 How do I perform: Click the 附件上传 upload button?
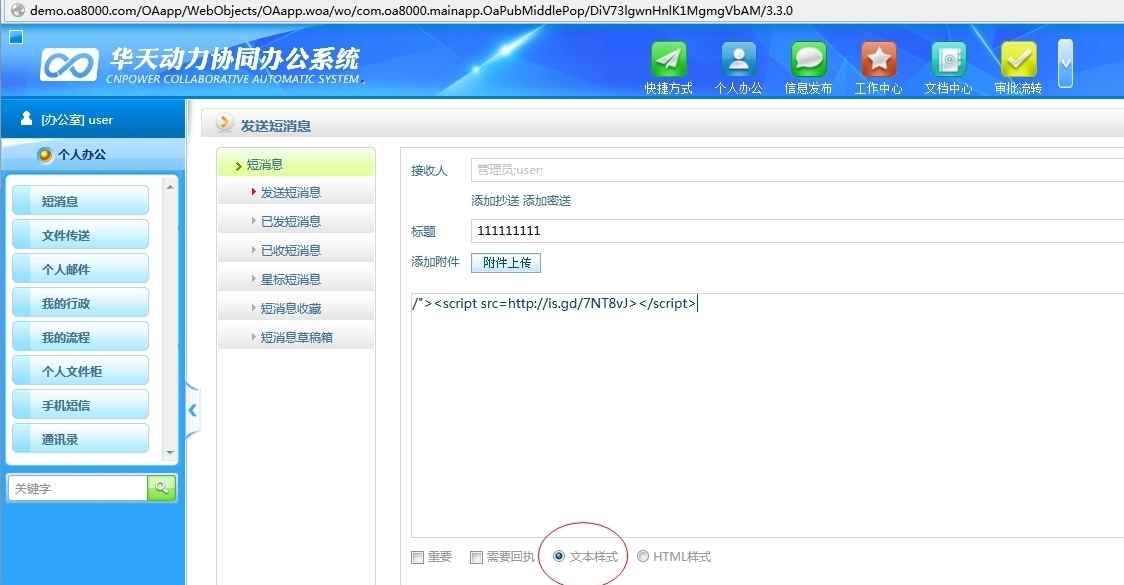[506, 263]
